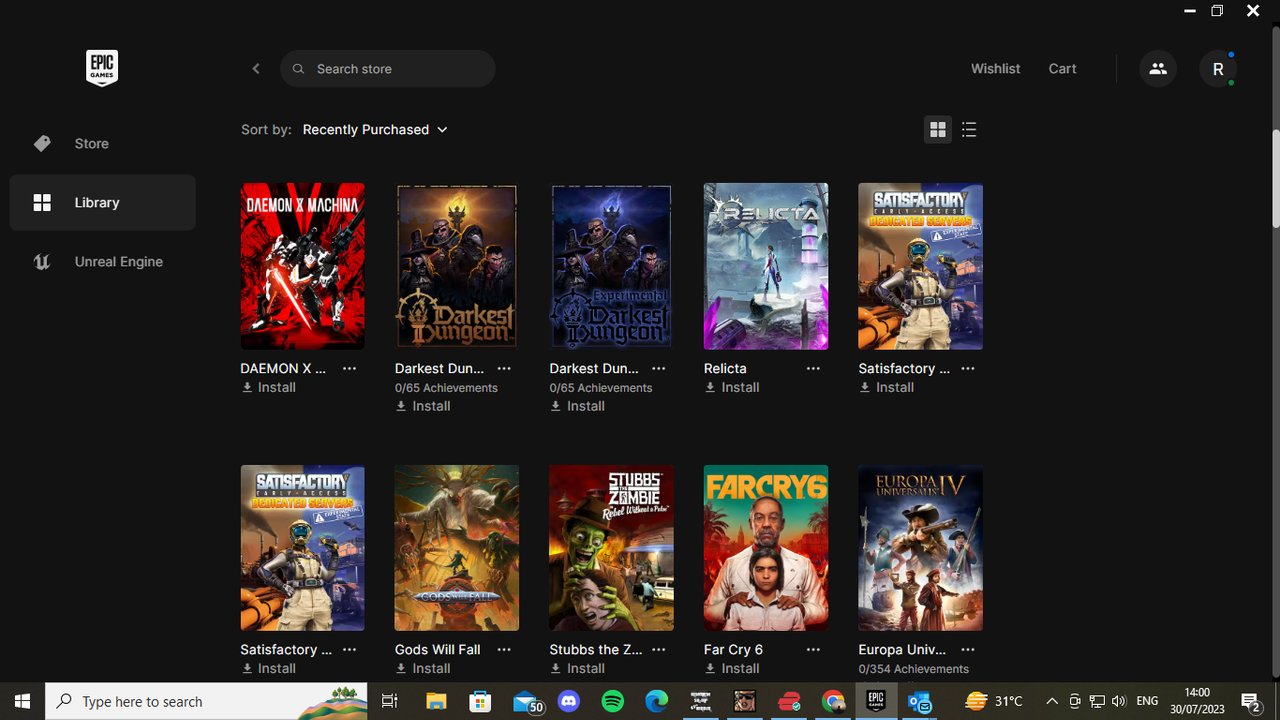Switch library to list view

pos(969,130)
